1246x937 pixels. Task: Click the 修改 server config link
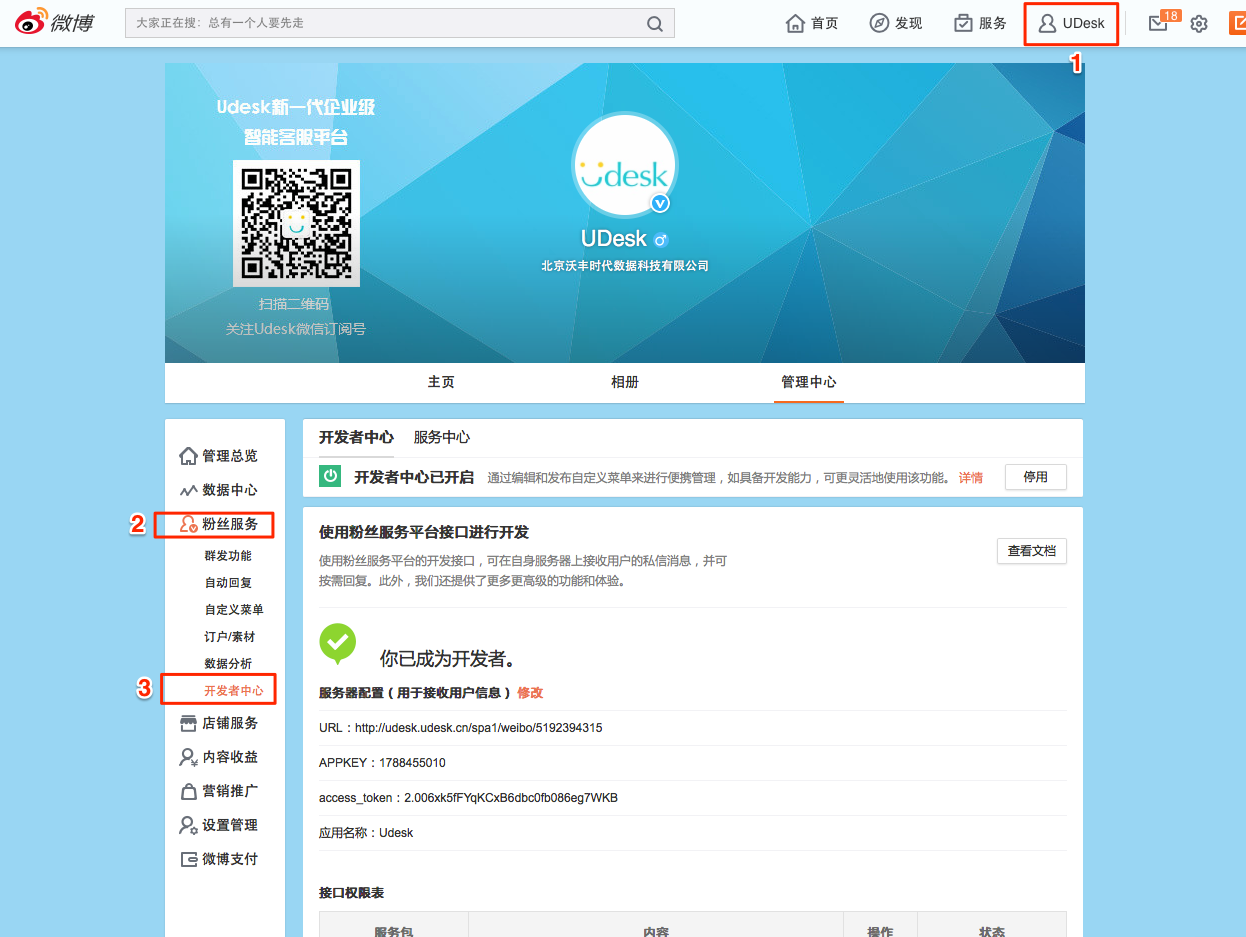[530, 692]
